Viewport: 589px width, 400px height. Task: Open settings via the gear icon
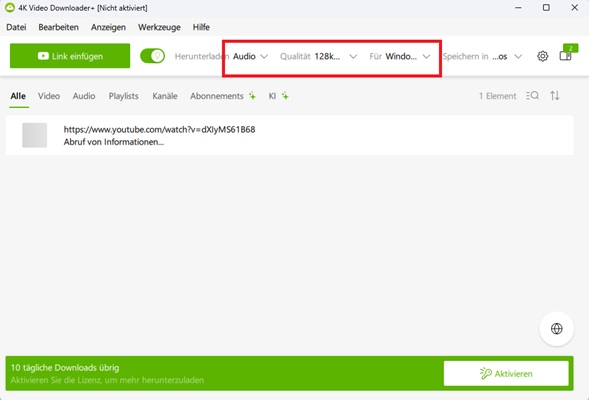(x=542, y=56)
